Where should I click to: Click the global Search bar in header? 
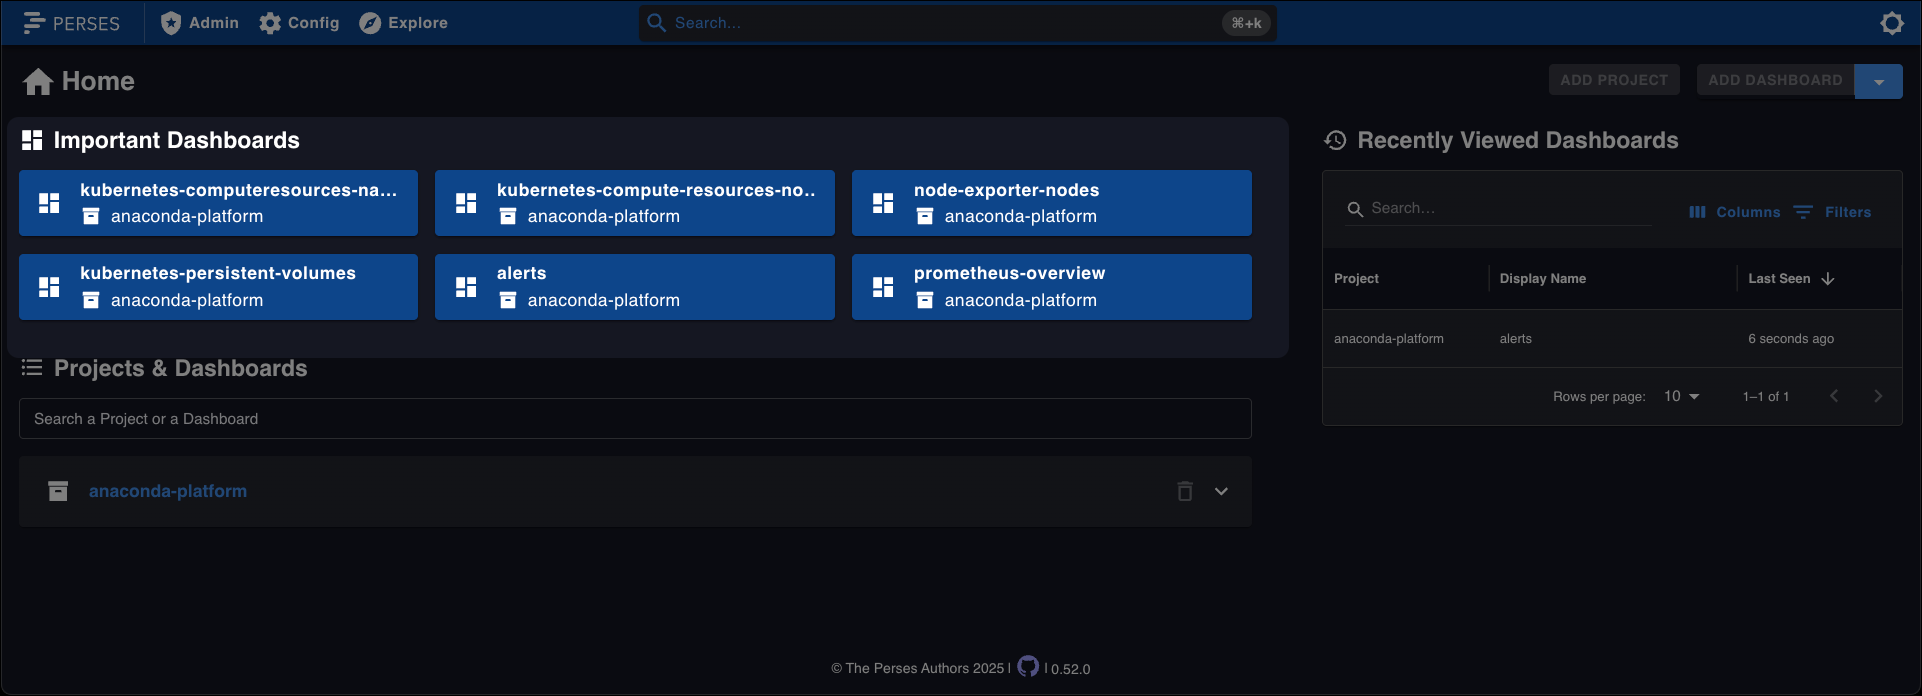(x=957, y=23)
